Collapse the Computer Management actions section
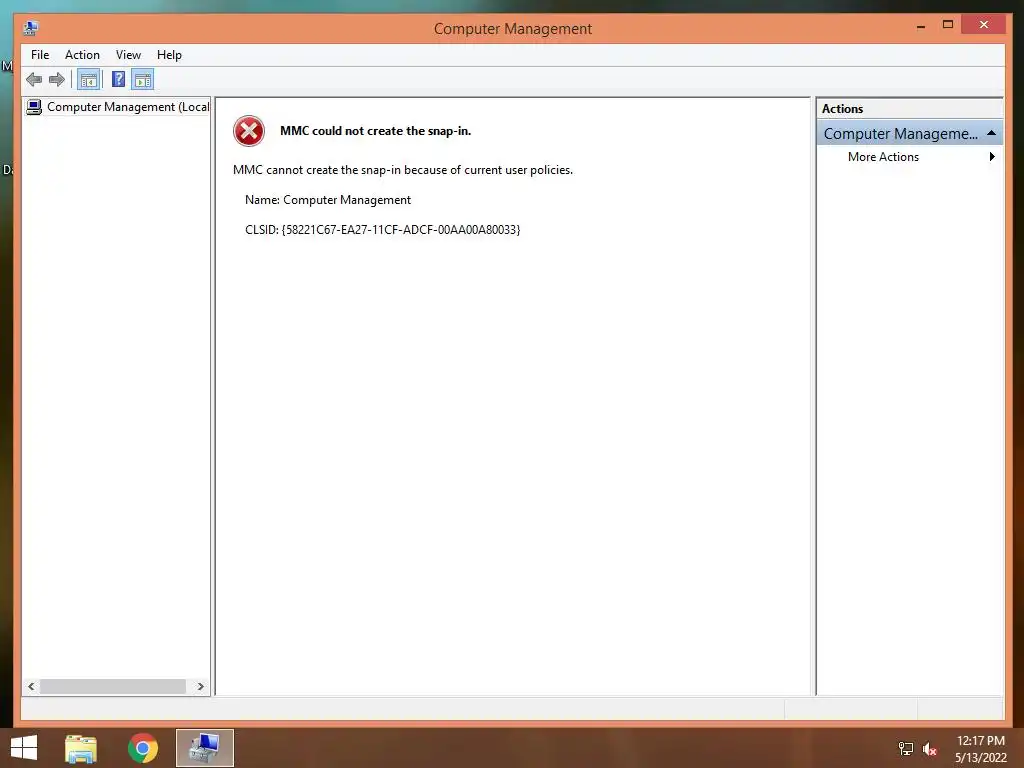This screenshot has height=768, width=1024. click(991, 133)
